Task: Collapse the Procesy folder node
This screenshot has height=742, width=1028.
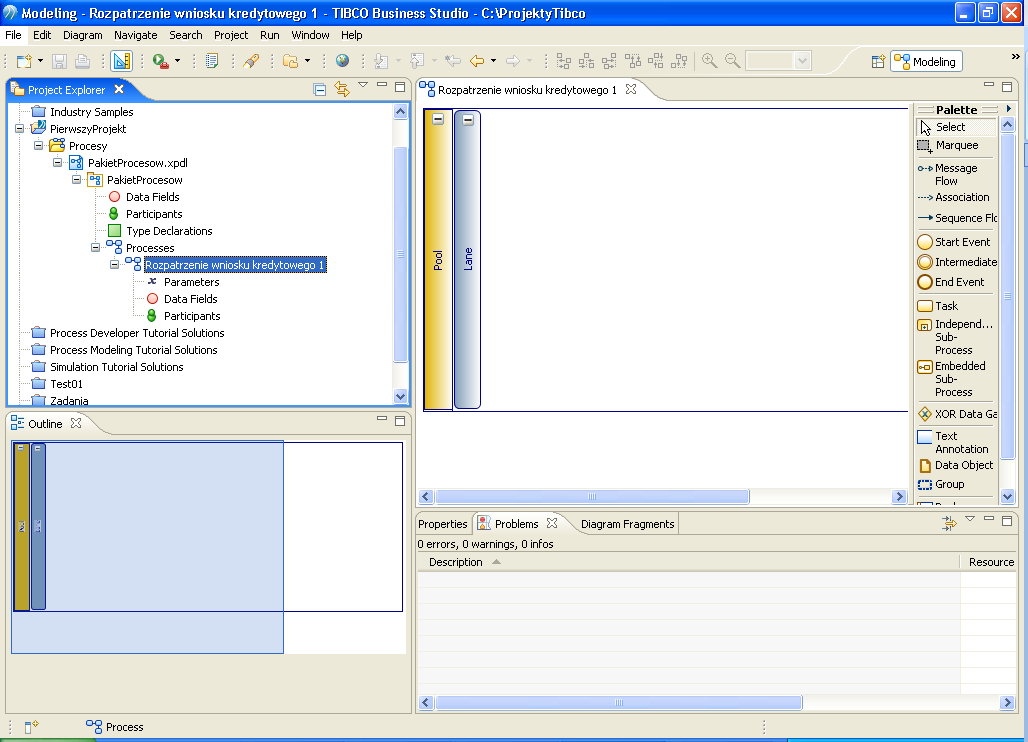Action: click(x=39, y=146)
